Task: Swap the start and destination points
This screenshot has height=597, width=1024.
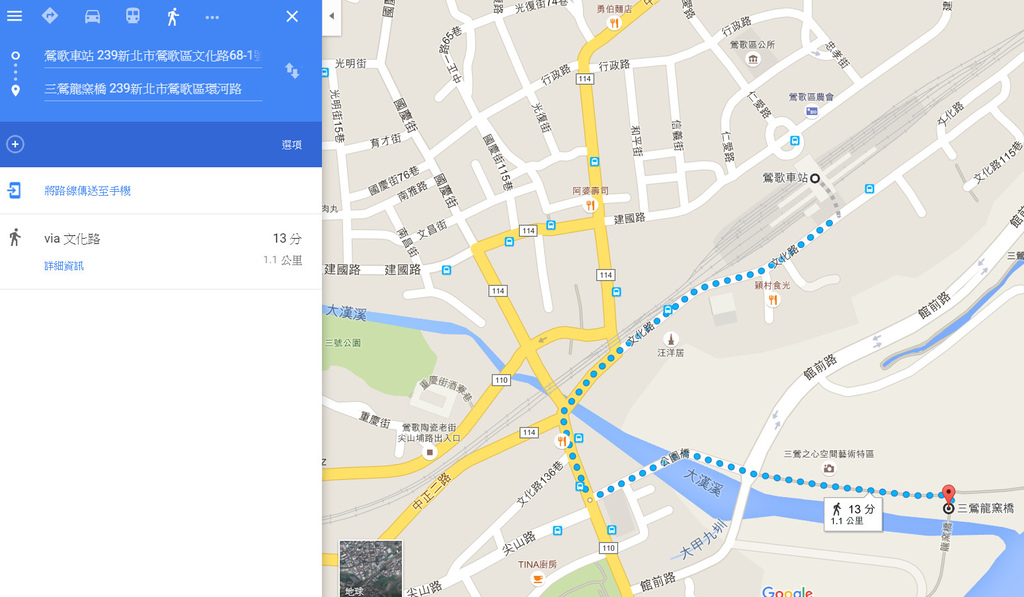Action: click(x=291, y=70)
